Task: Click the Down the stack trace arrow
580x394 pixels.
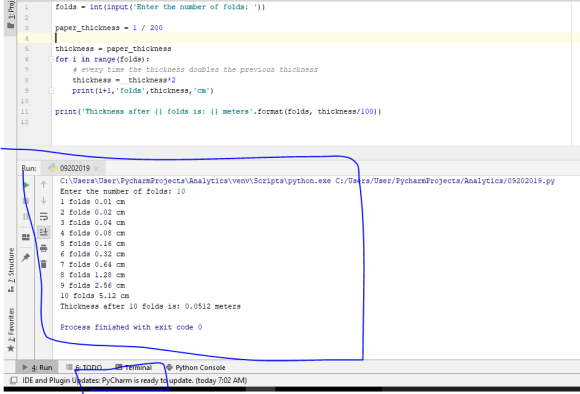Action: [44, 200]
